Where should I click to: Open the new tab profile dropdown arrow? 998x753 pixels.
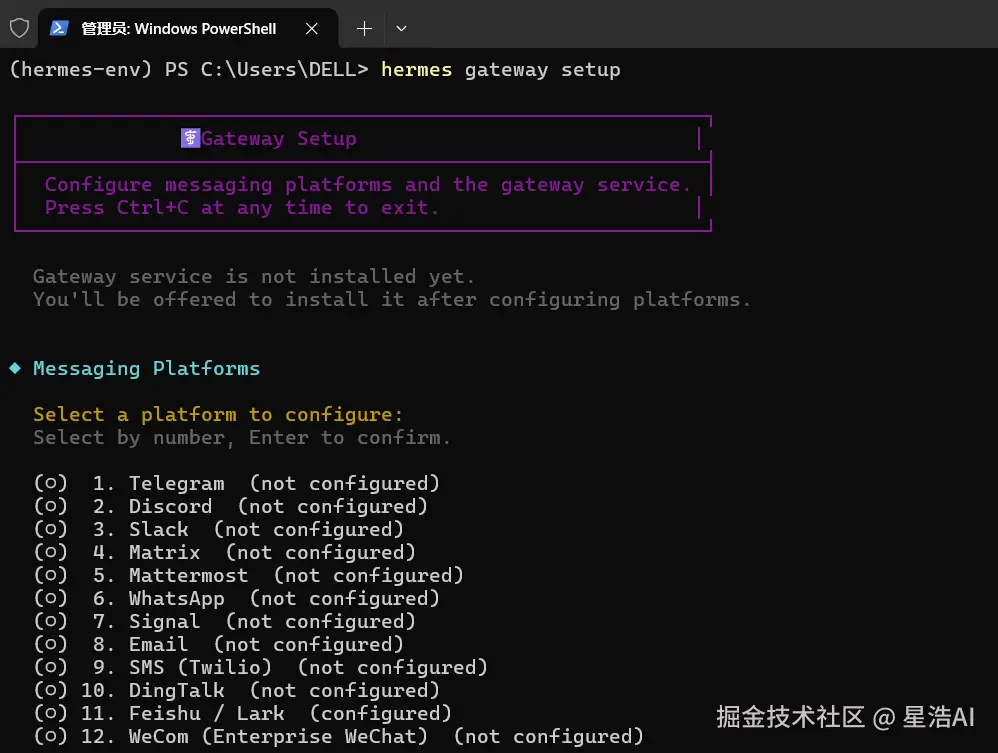401,28
